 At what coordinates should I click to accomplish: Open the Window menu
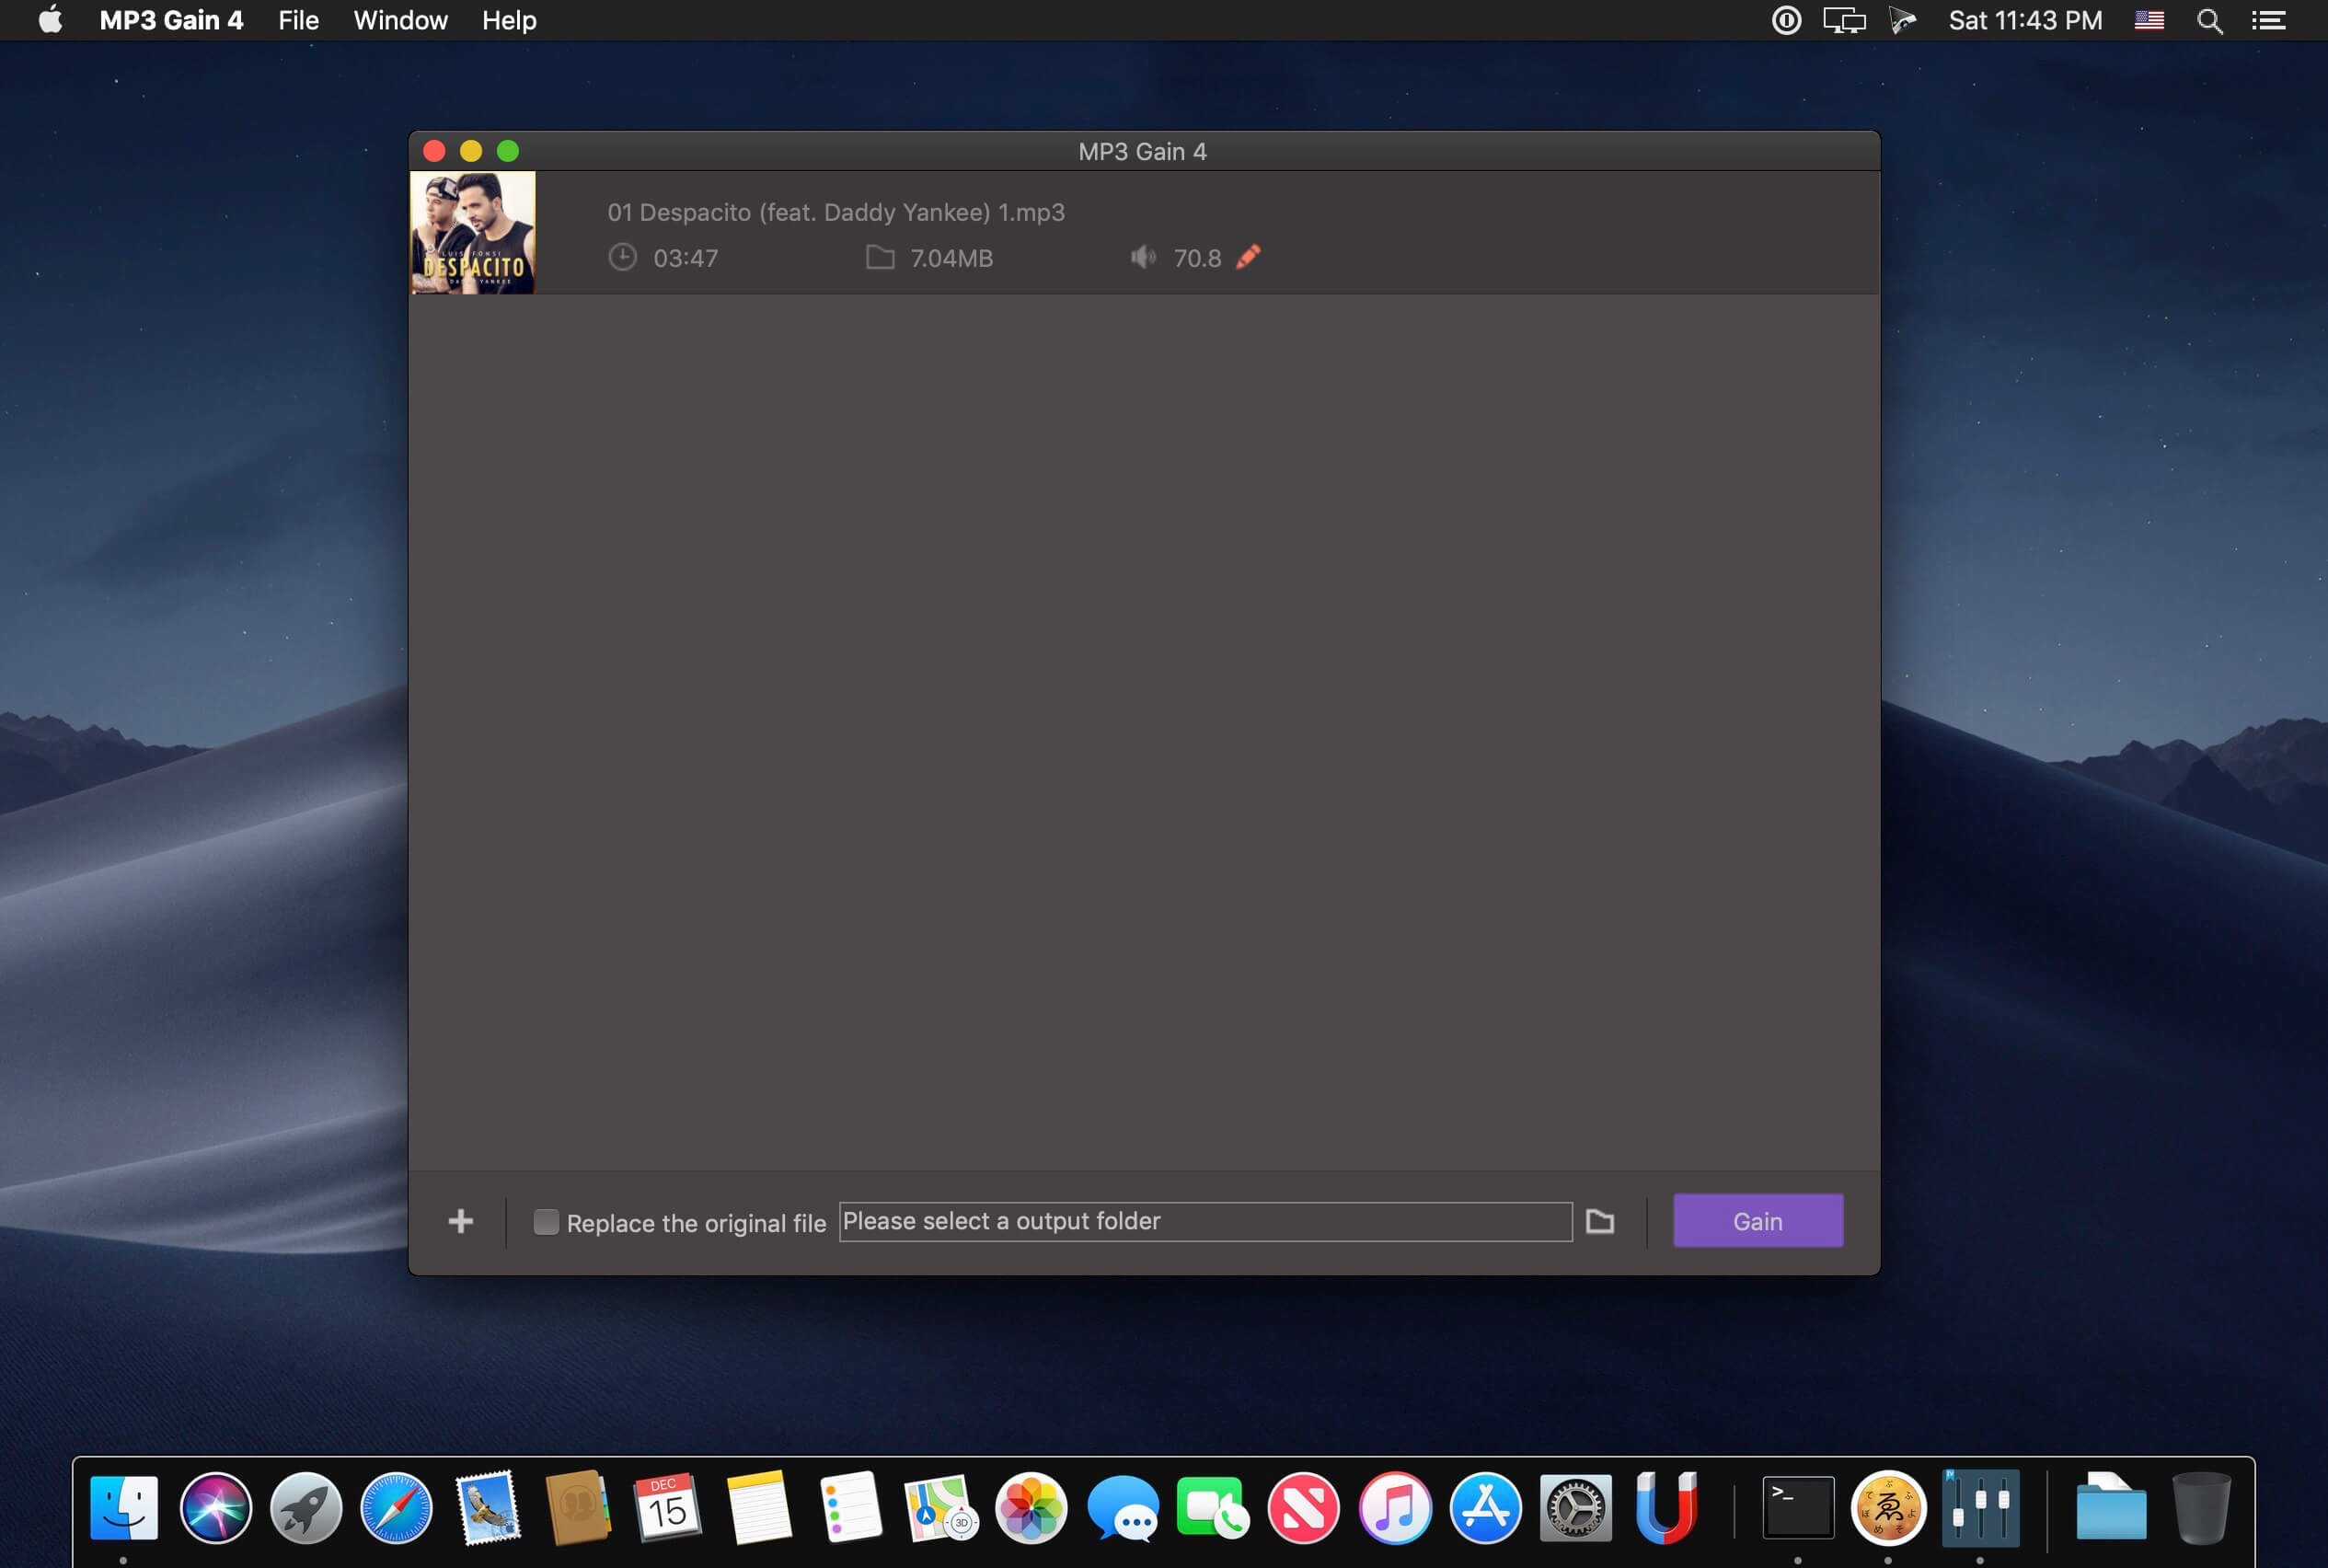click(400, 21)
